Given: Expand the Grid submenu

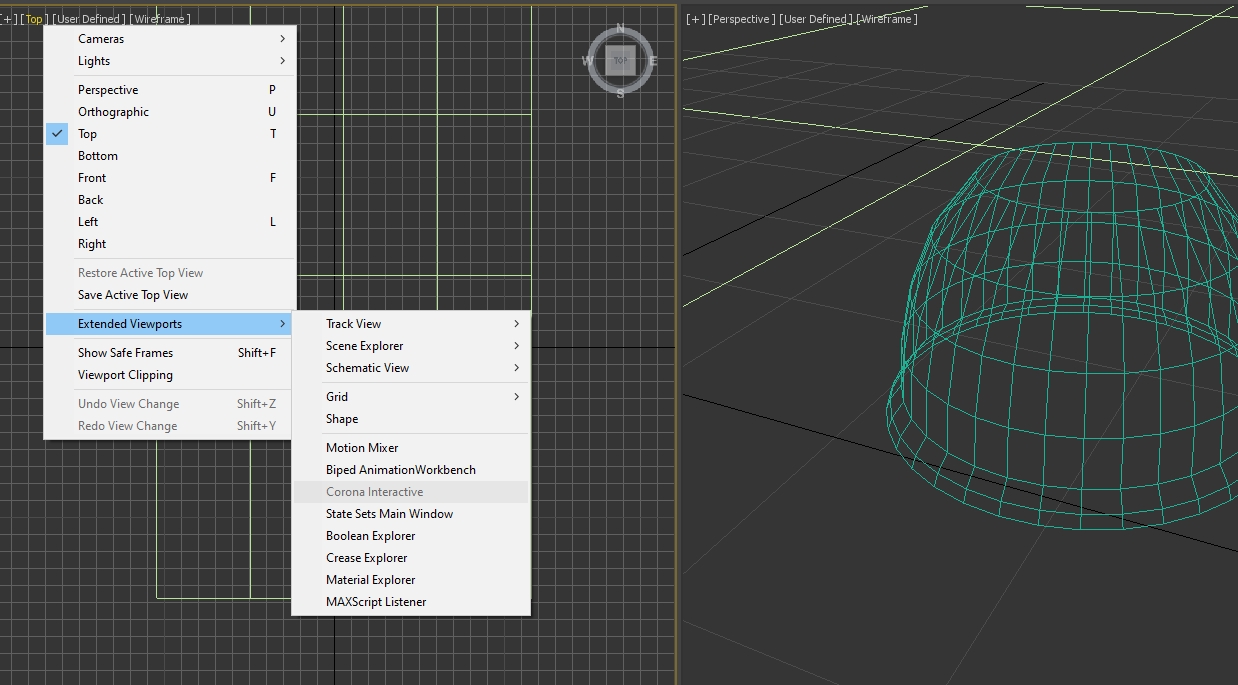Looking at the screenshot, I should (411, 397).
